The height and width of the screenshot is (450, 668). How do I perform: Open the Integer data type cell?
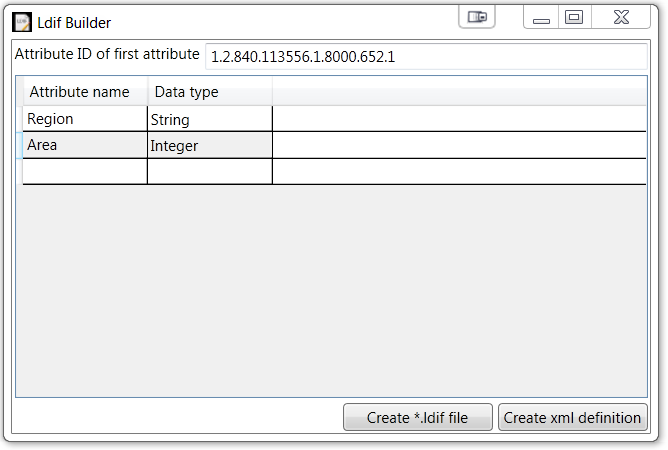coord(209,145)
